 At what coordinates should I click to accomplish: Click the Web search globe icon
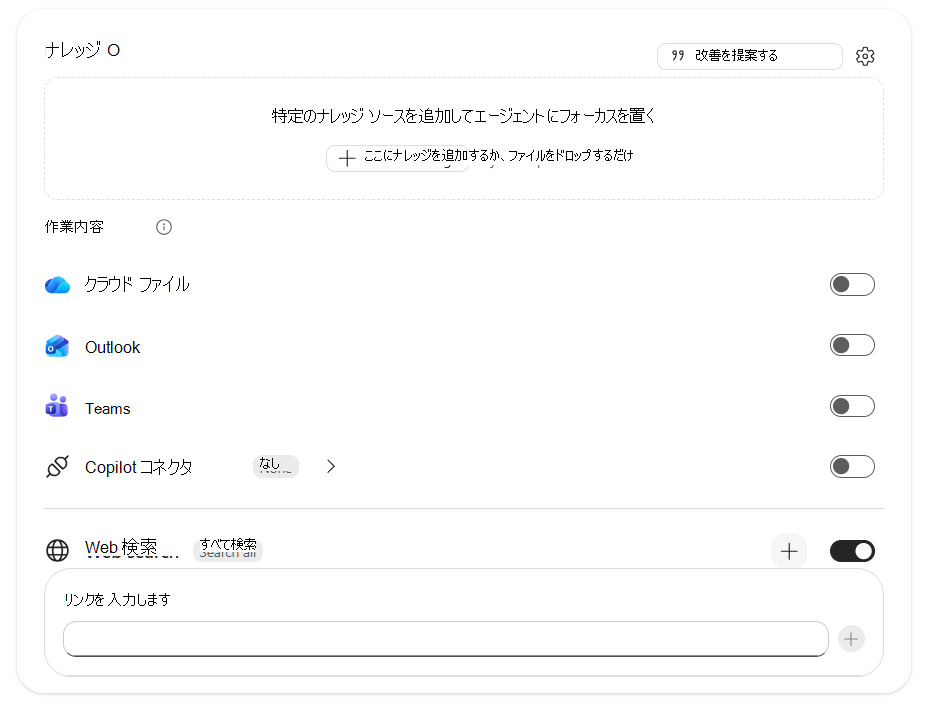[x=57, y=550]
